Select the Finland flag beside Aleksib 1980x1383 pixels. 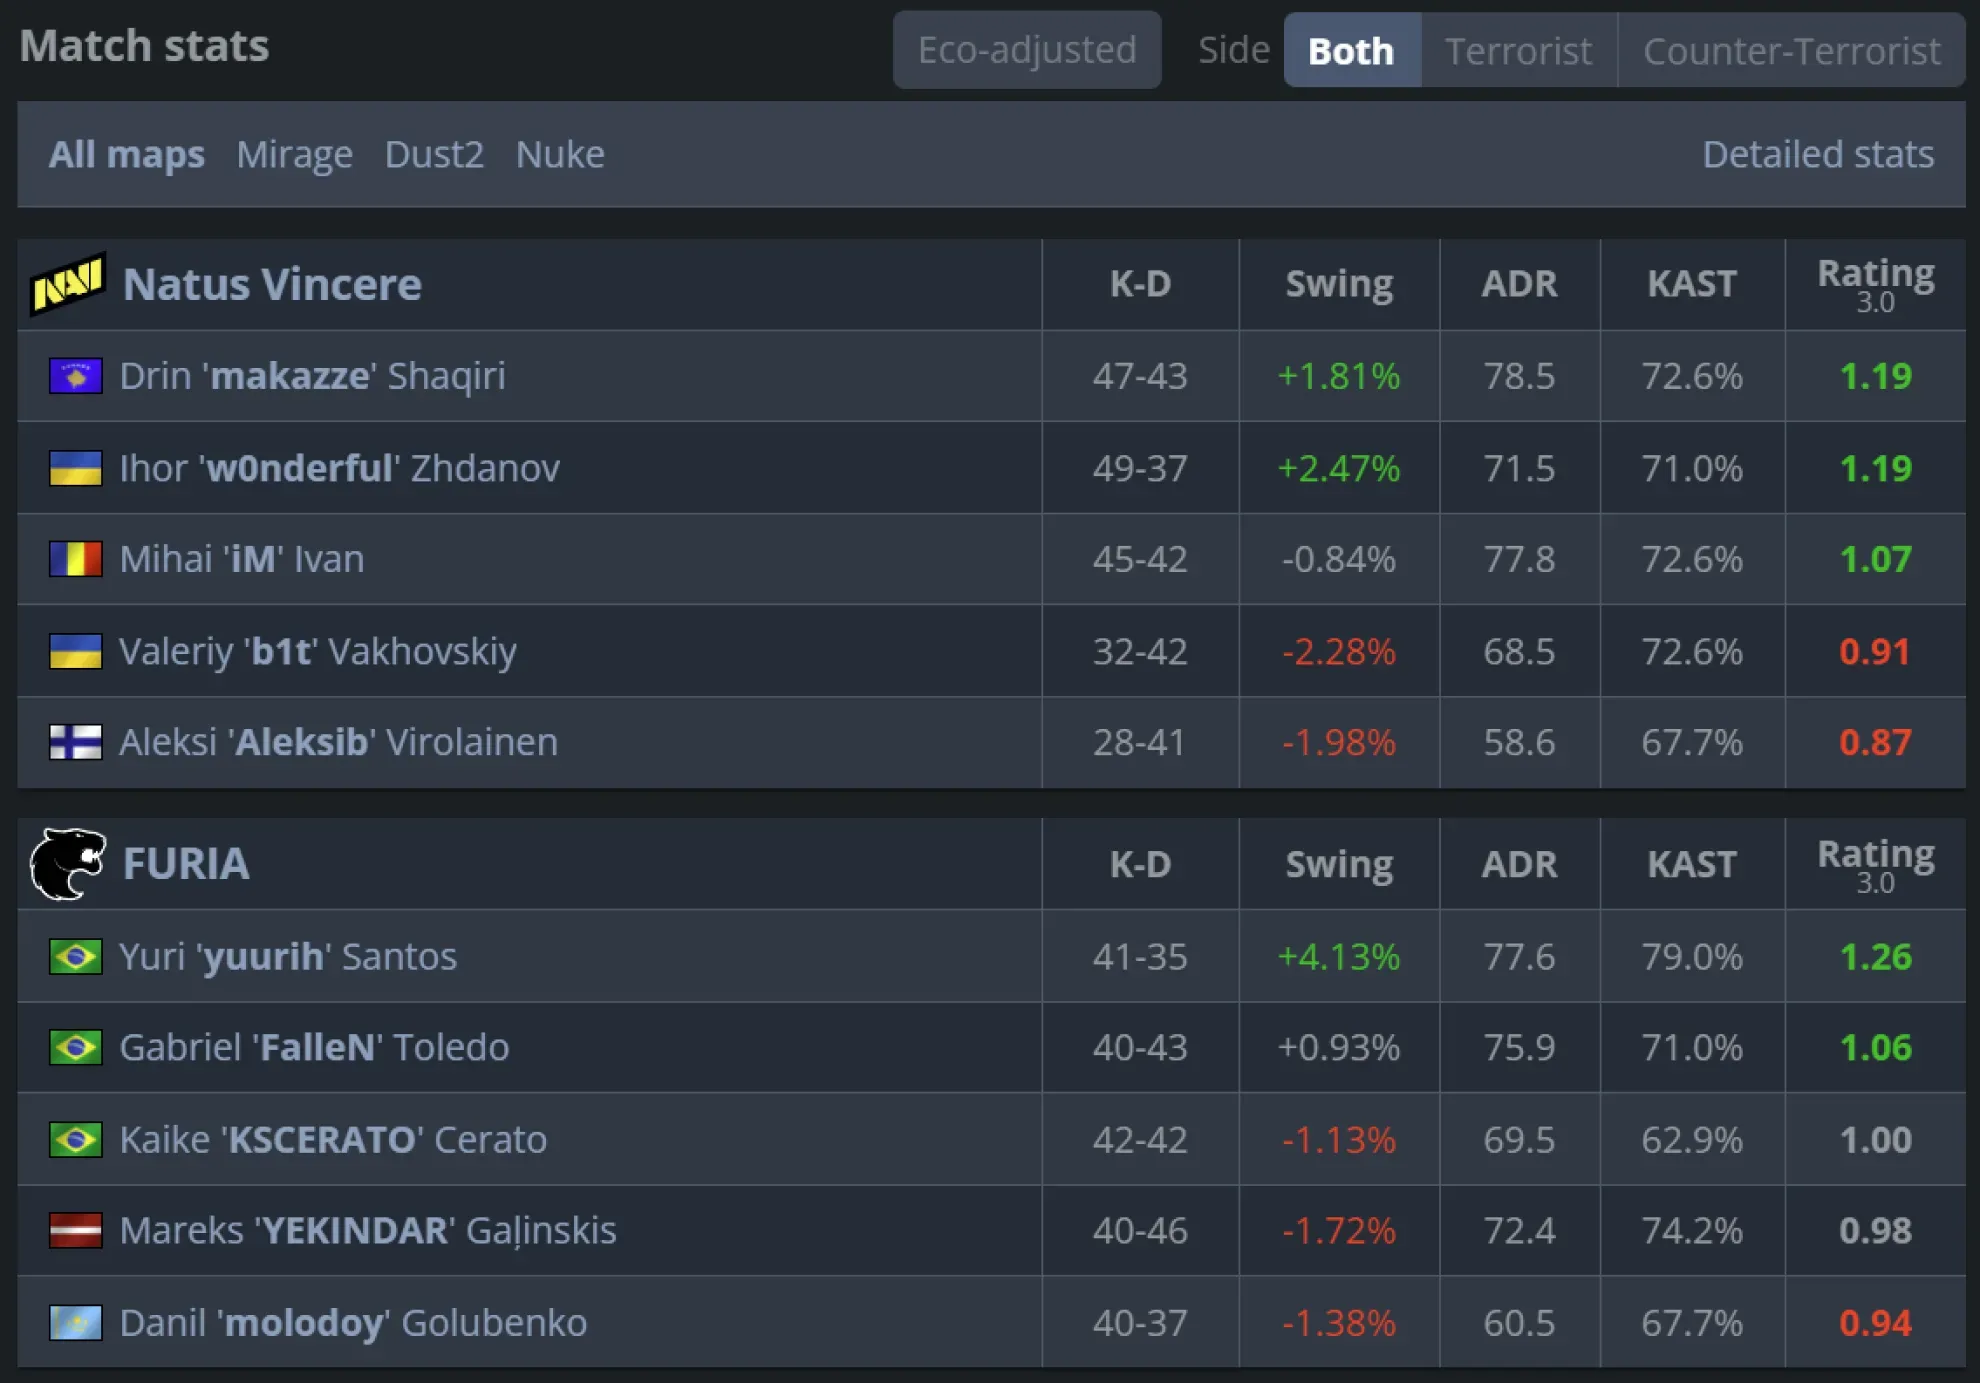point(76,742)
